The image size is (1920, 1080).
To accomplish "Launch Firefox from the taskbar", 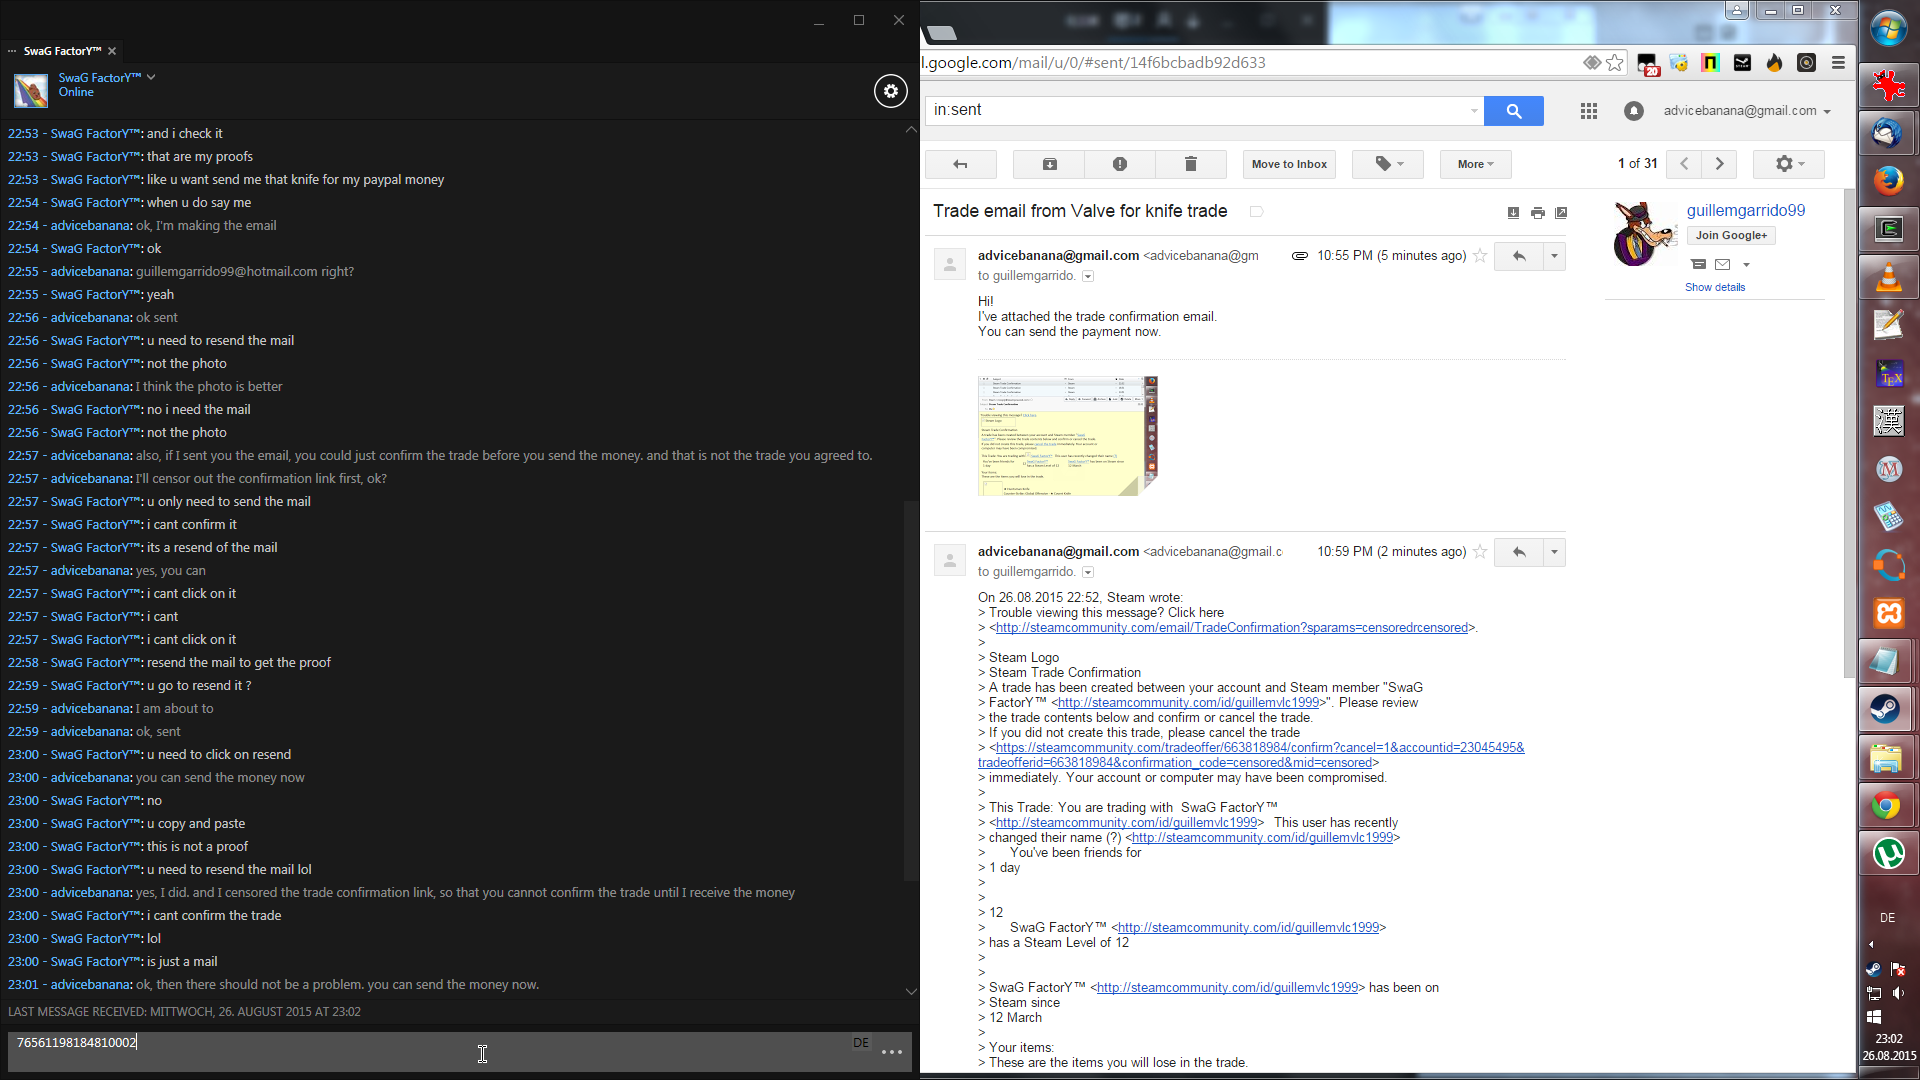I will (1889, 181).
